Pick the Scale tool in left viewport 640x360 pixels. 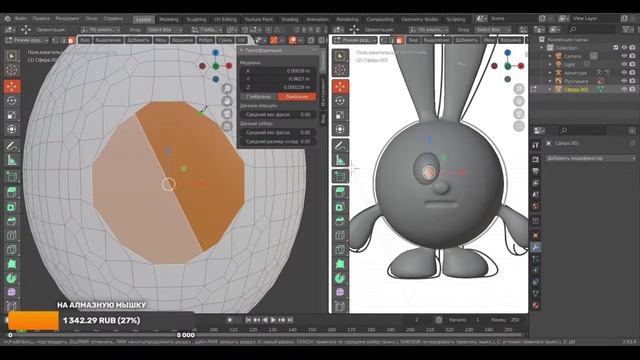[12, 115]
